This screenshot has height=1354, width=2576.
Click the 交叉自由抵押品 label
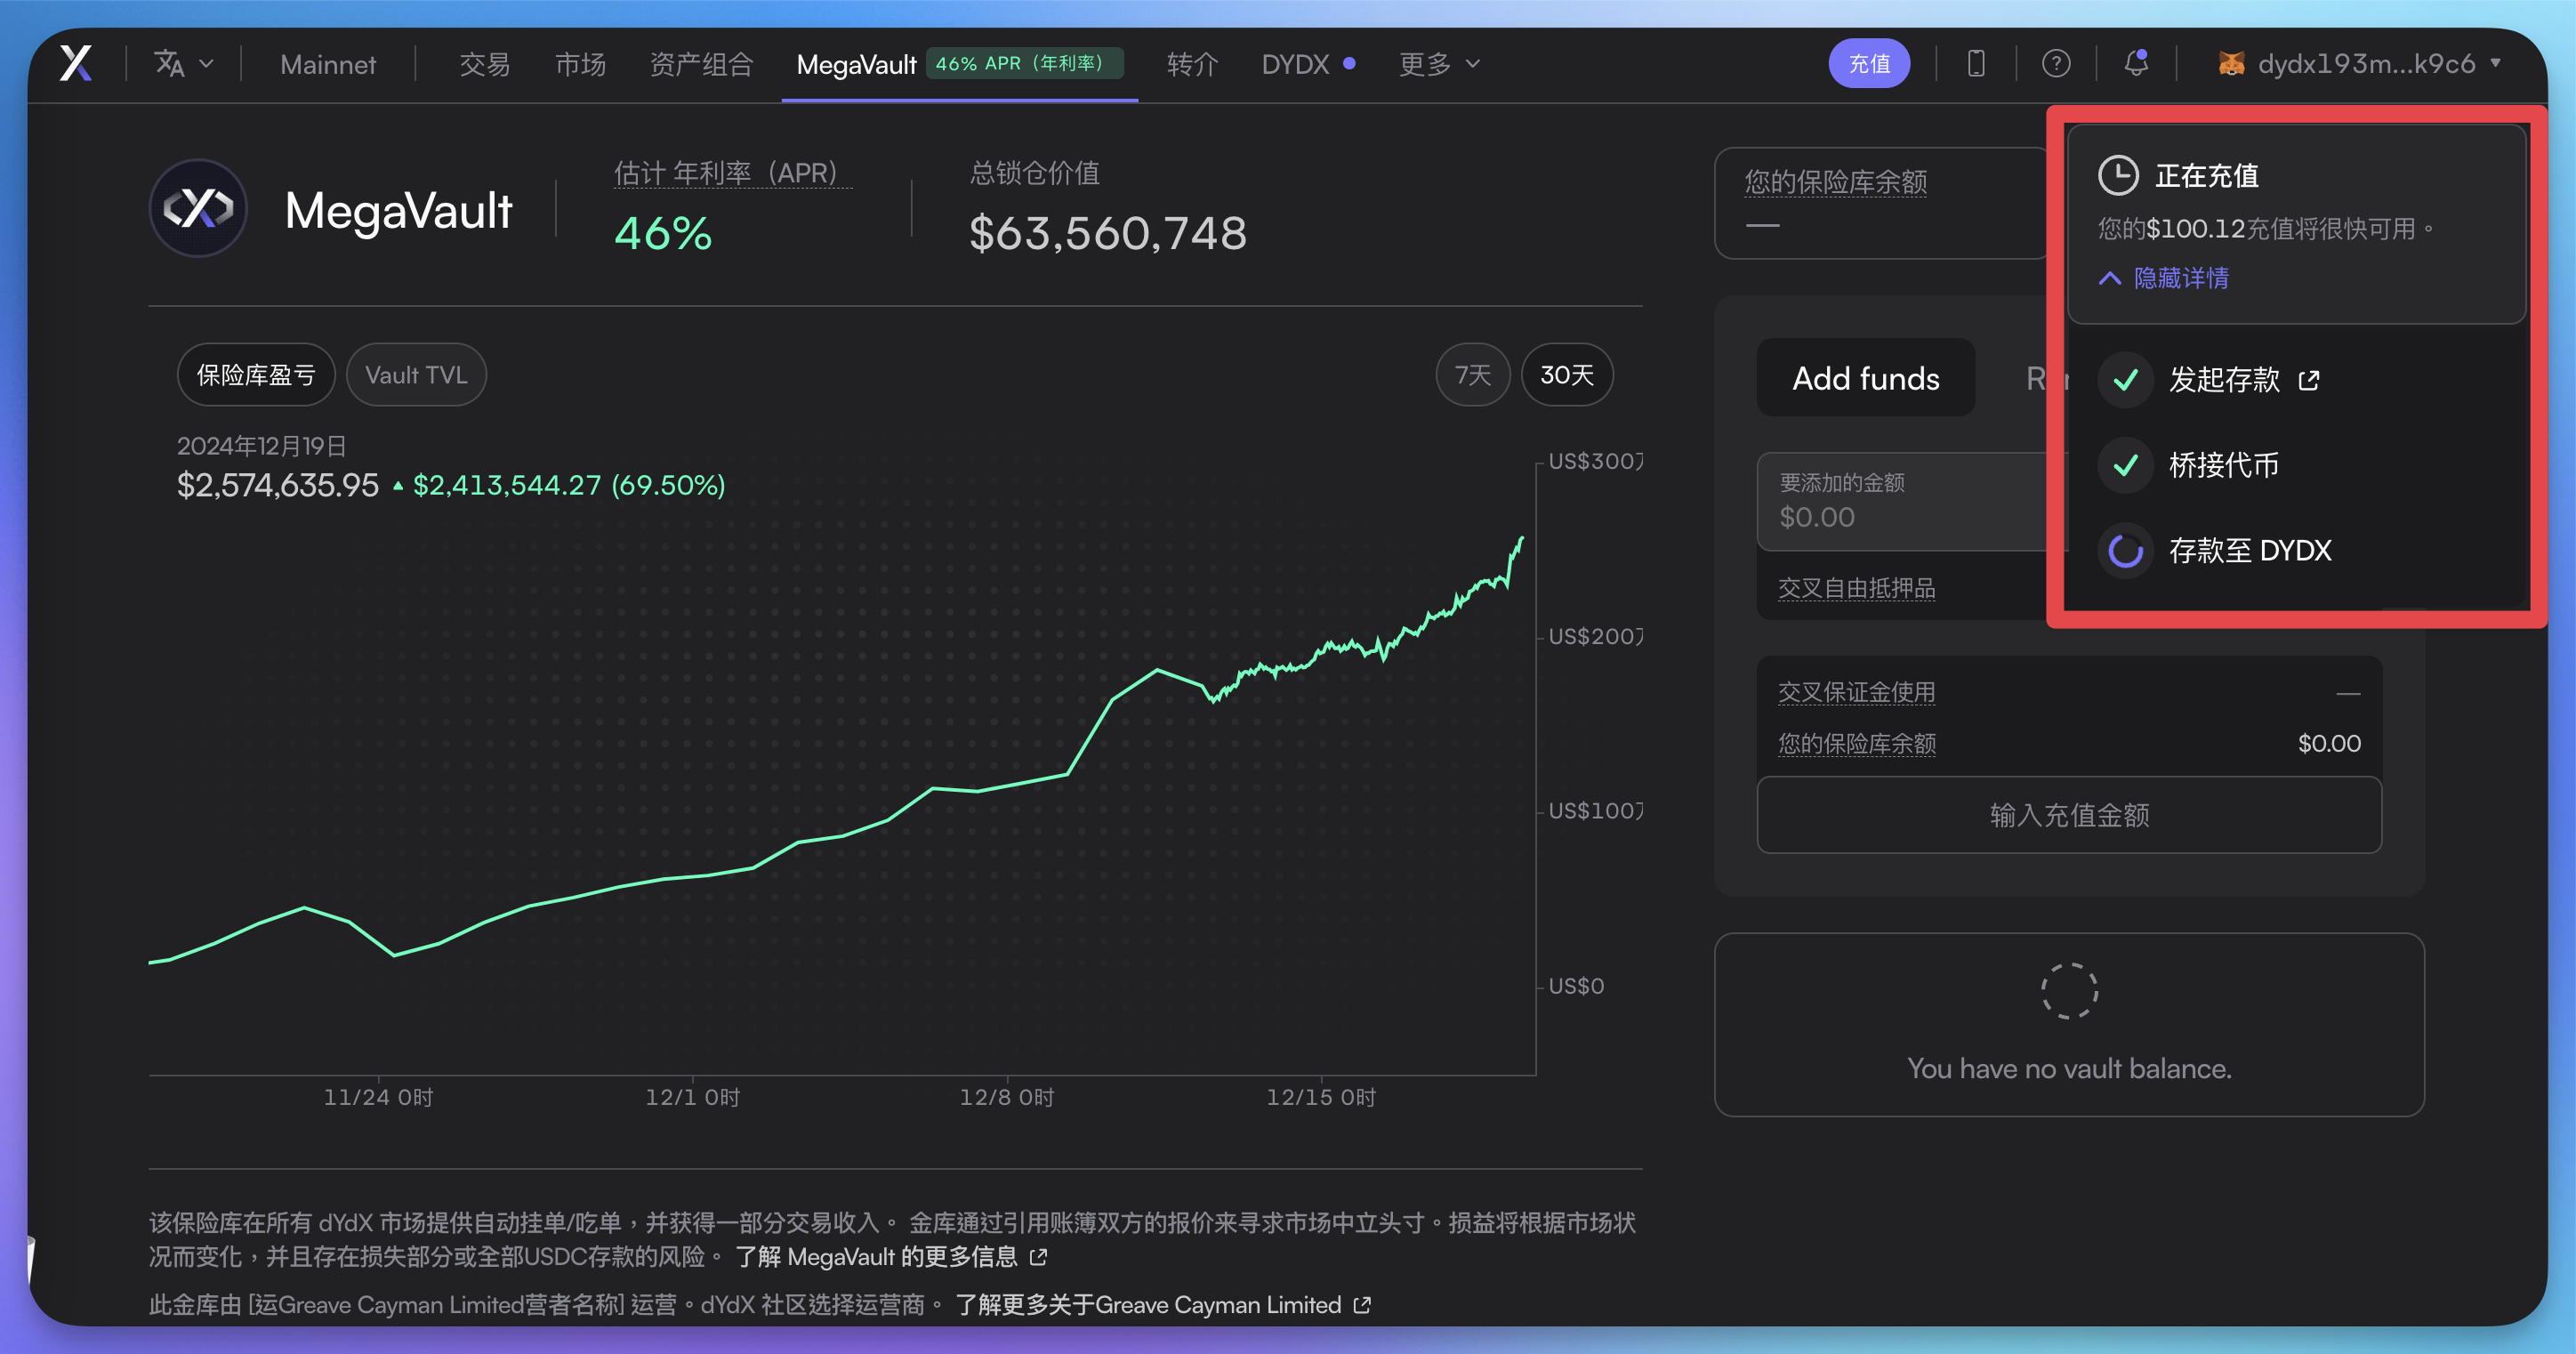pos(1856,588)
